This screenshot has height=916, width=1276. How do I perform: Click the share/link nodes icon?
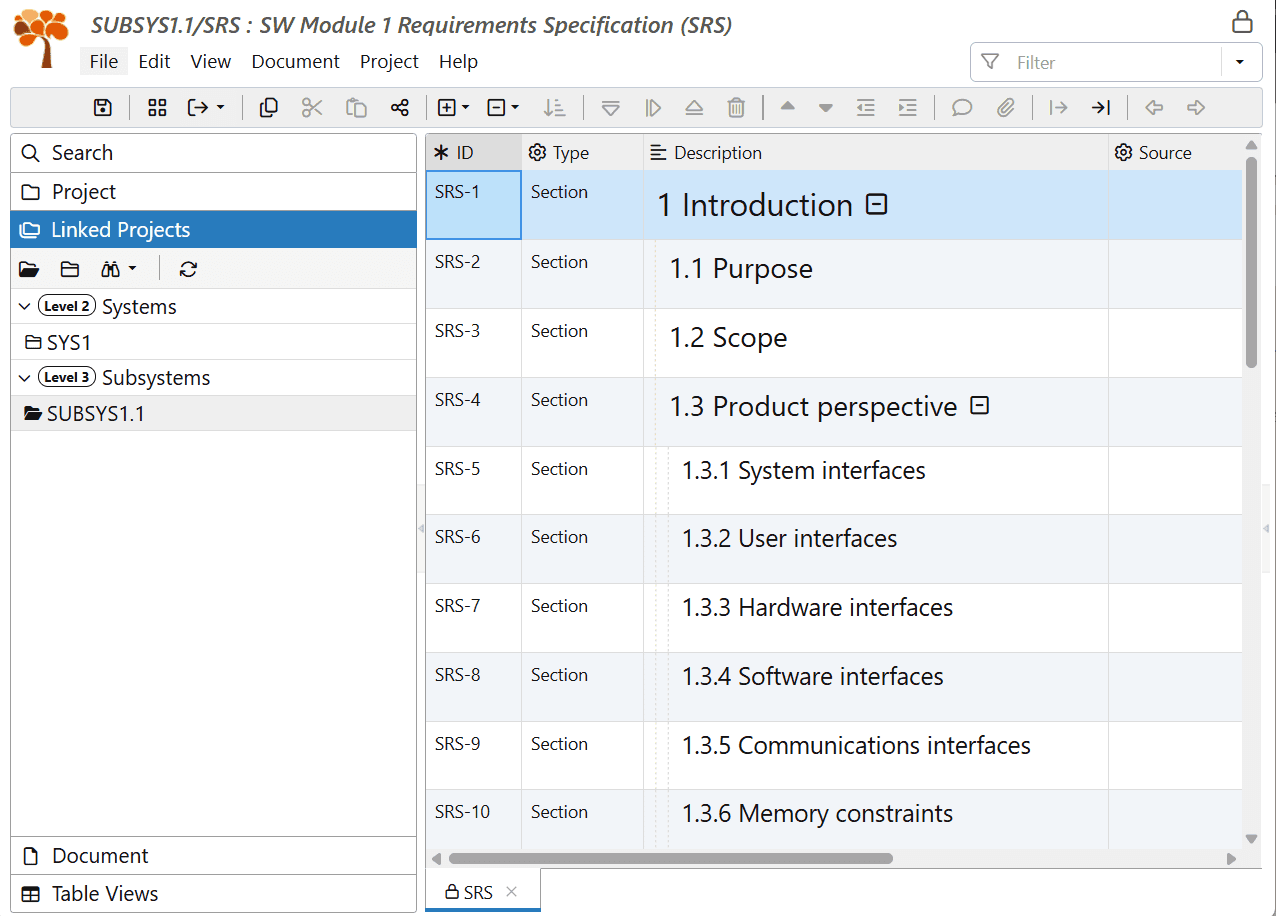tap(400, 108)
